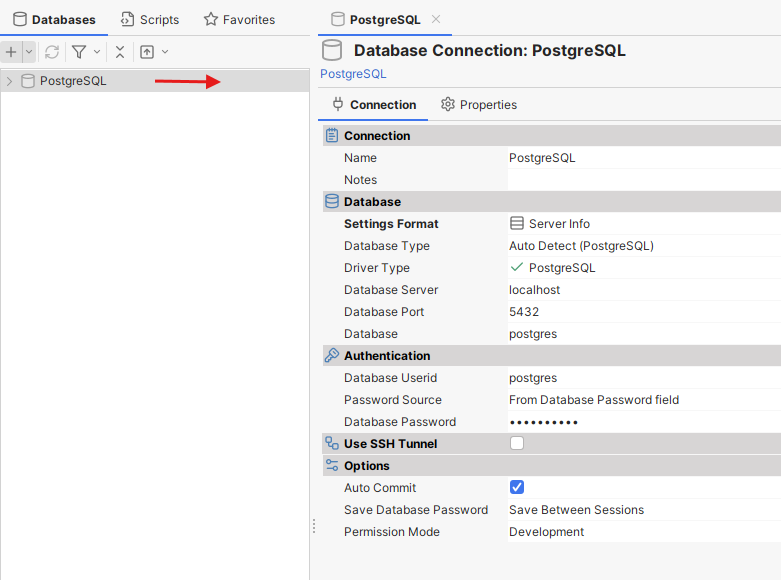Viewport: 781px width, 580px height.
Task: Switch to the Favorites tab
Action: pyautogui.click(x=240, y=19)
